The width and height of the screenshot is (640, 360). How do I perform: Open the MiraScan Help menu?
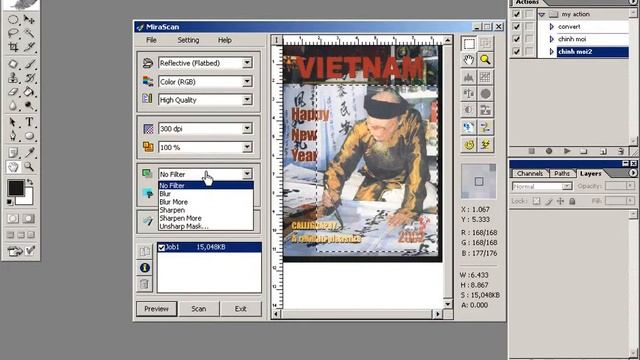pyautogui.click(x=224, y=40)
